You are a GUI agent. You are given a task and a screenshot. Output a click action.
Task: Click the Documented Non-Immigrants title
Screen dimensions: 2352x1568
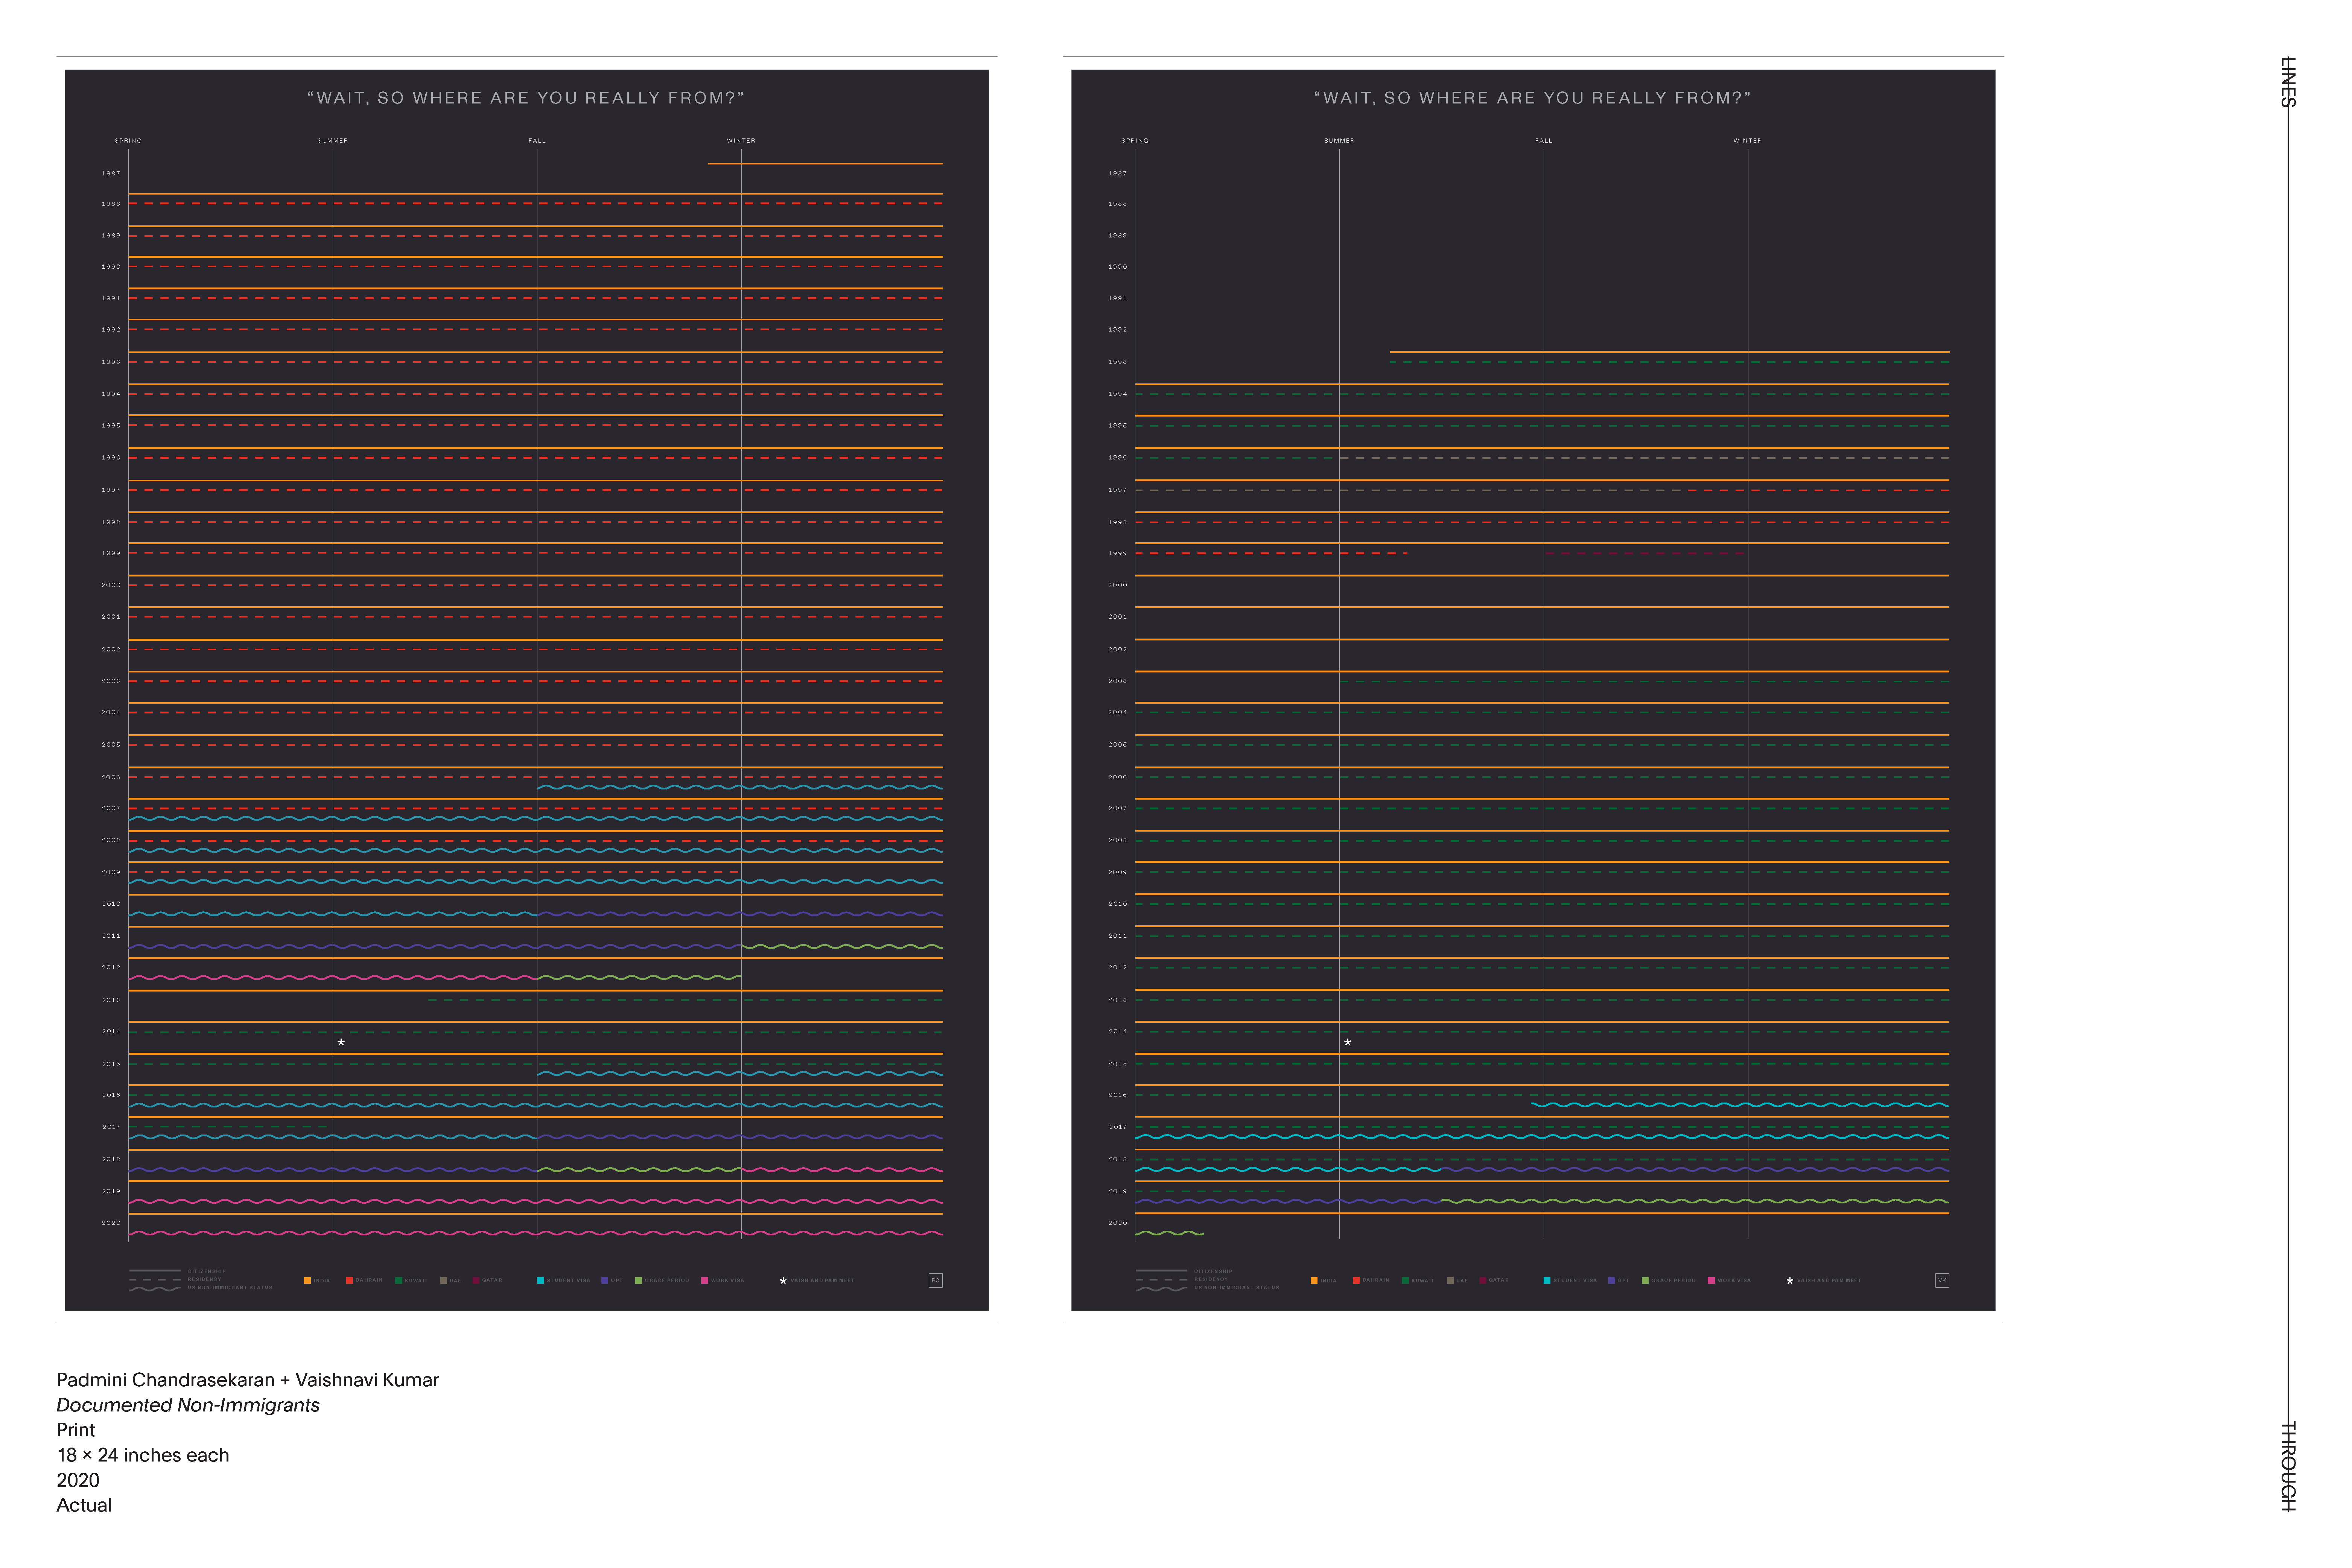[x=188, y=1405]
